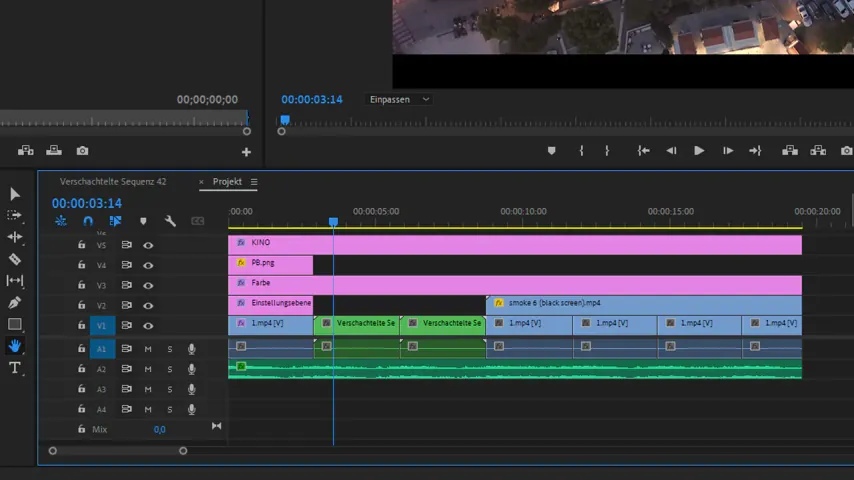854x480 pixels.
Task: Activate the Selection arrow tool
Action: [x=15, y=194]
